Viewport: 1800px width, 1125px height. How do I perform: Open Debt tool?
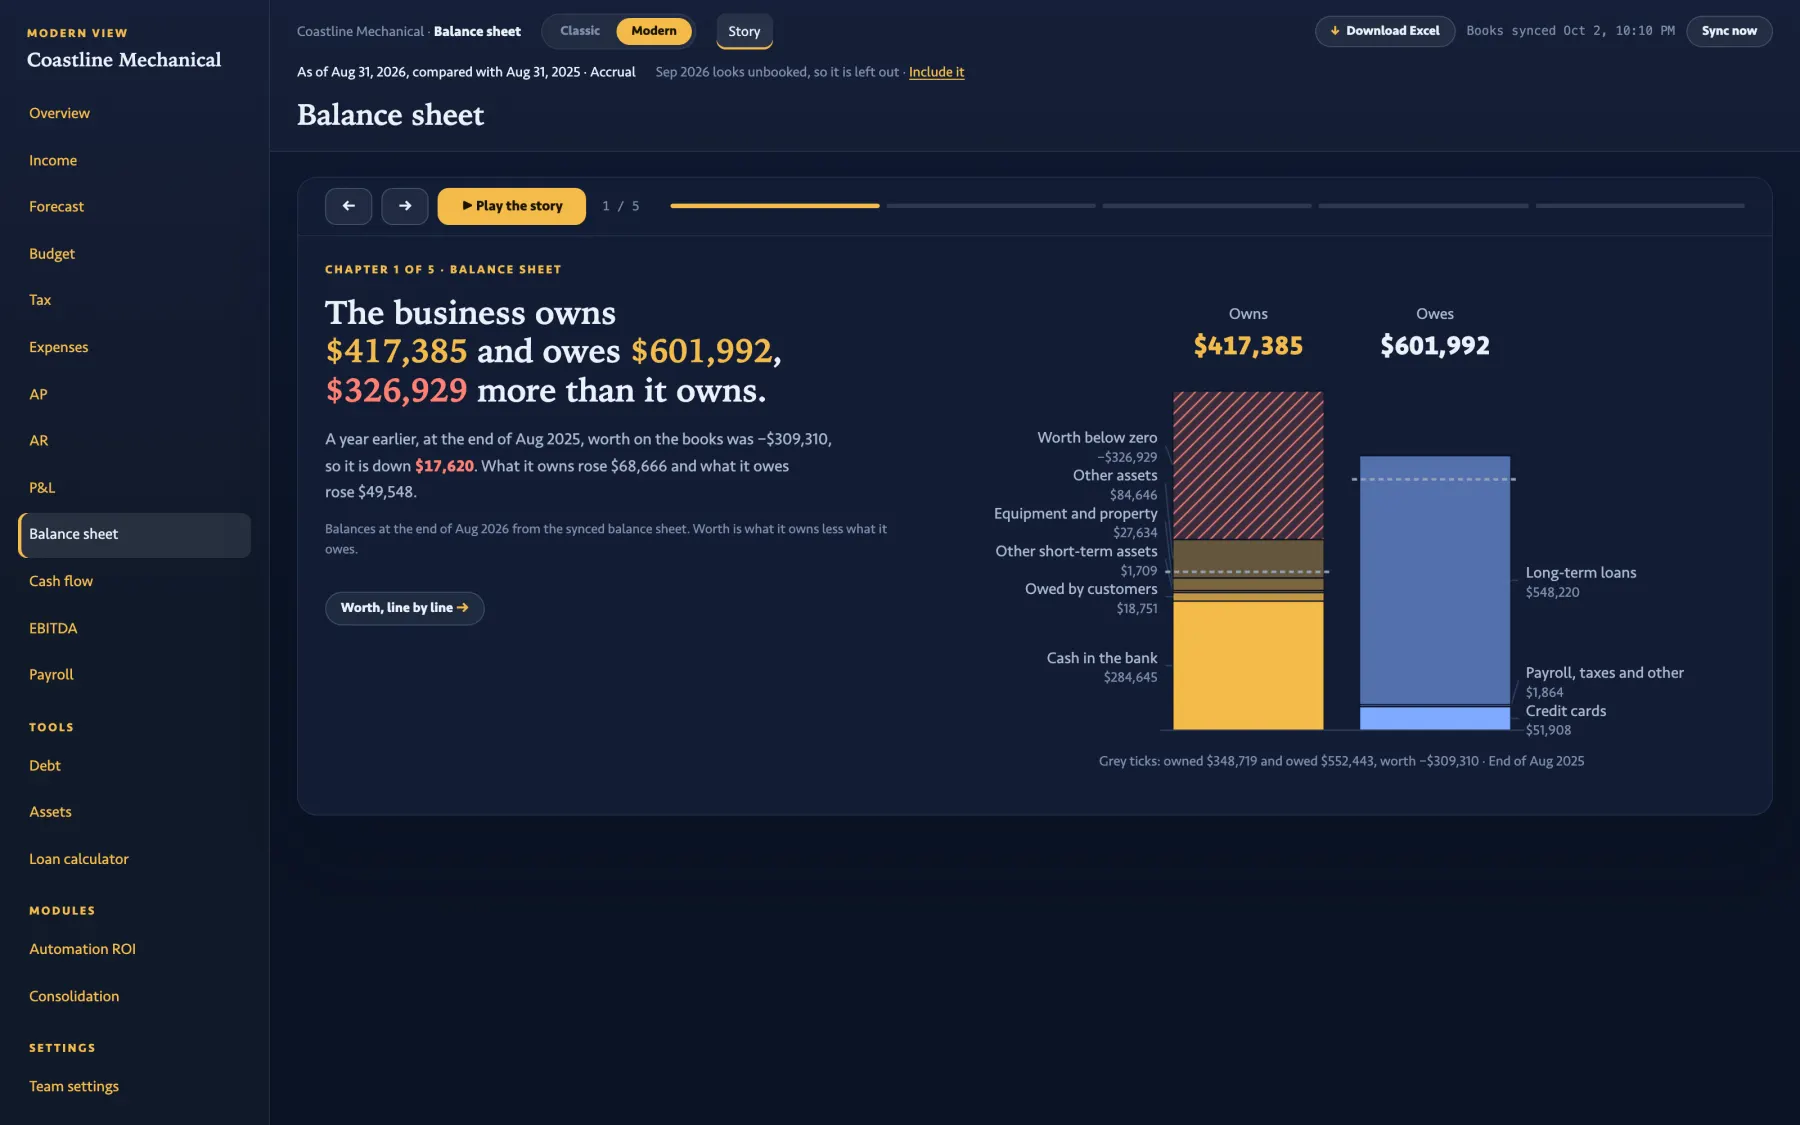[134, 766]
